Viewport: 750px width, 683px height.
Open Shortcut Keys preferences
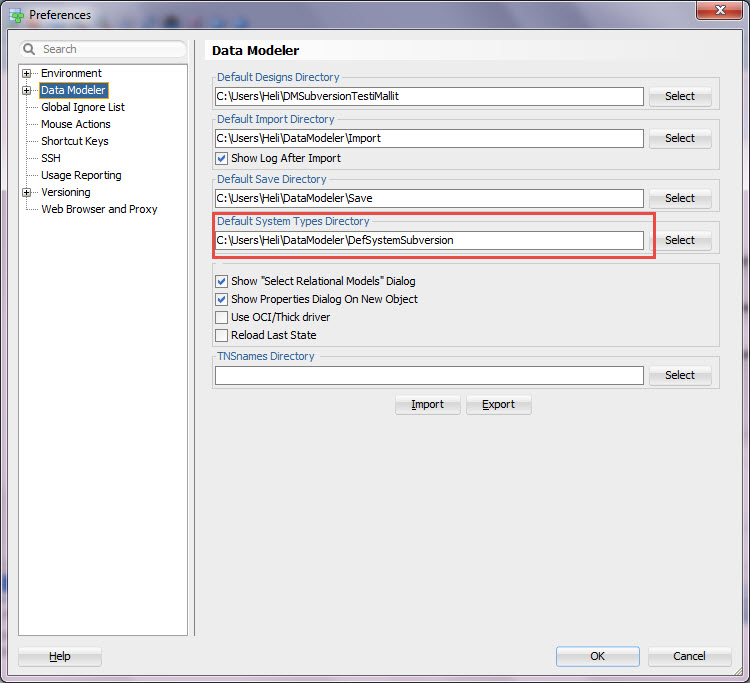[x=74, y=141]
